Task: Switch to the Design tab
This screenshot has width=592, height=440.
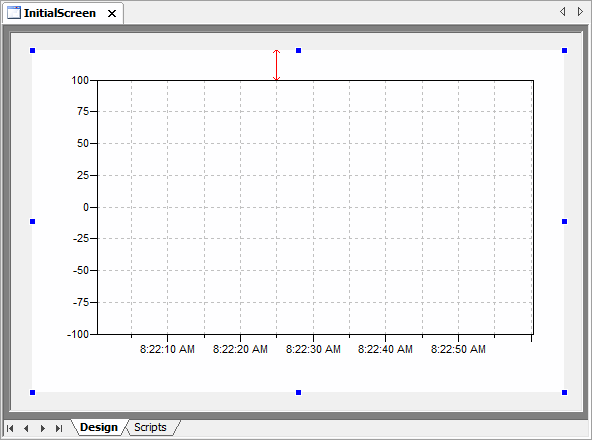Action: coord(99,427)
